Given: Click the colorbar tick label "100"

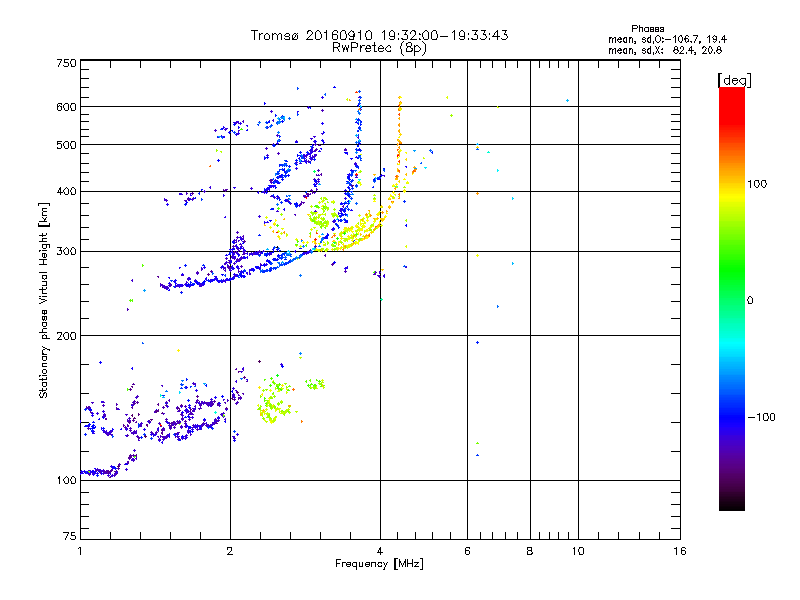Looking at the screenshot, I should (757, 184).
